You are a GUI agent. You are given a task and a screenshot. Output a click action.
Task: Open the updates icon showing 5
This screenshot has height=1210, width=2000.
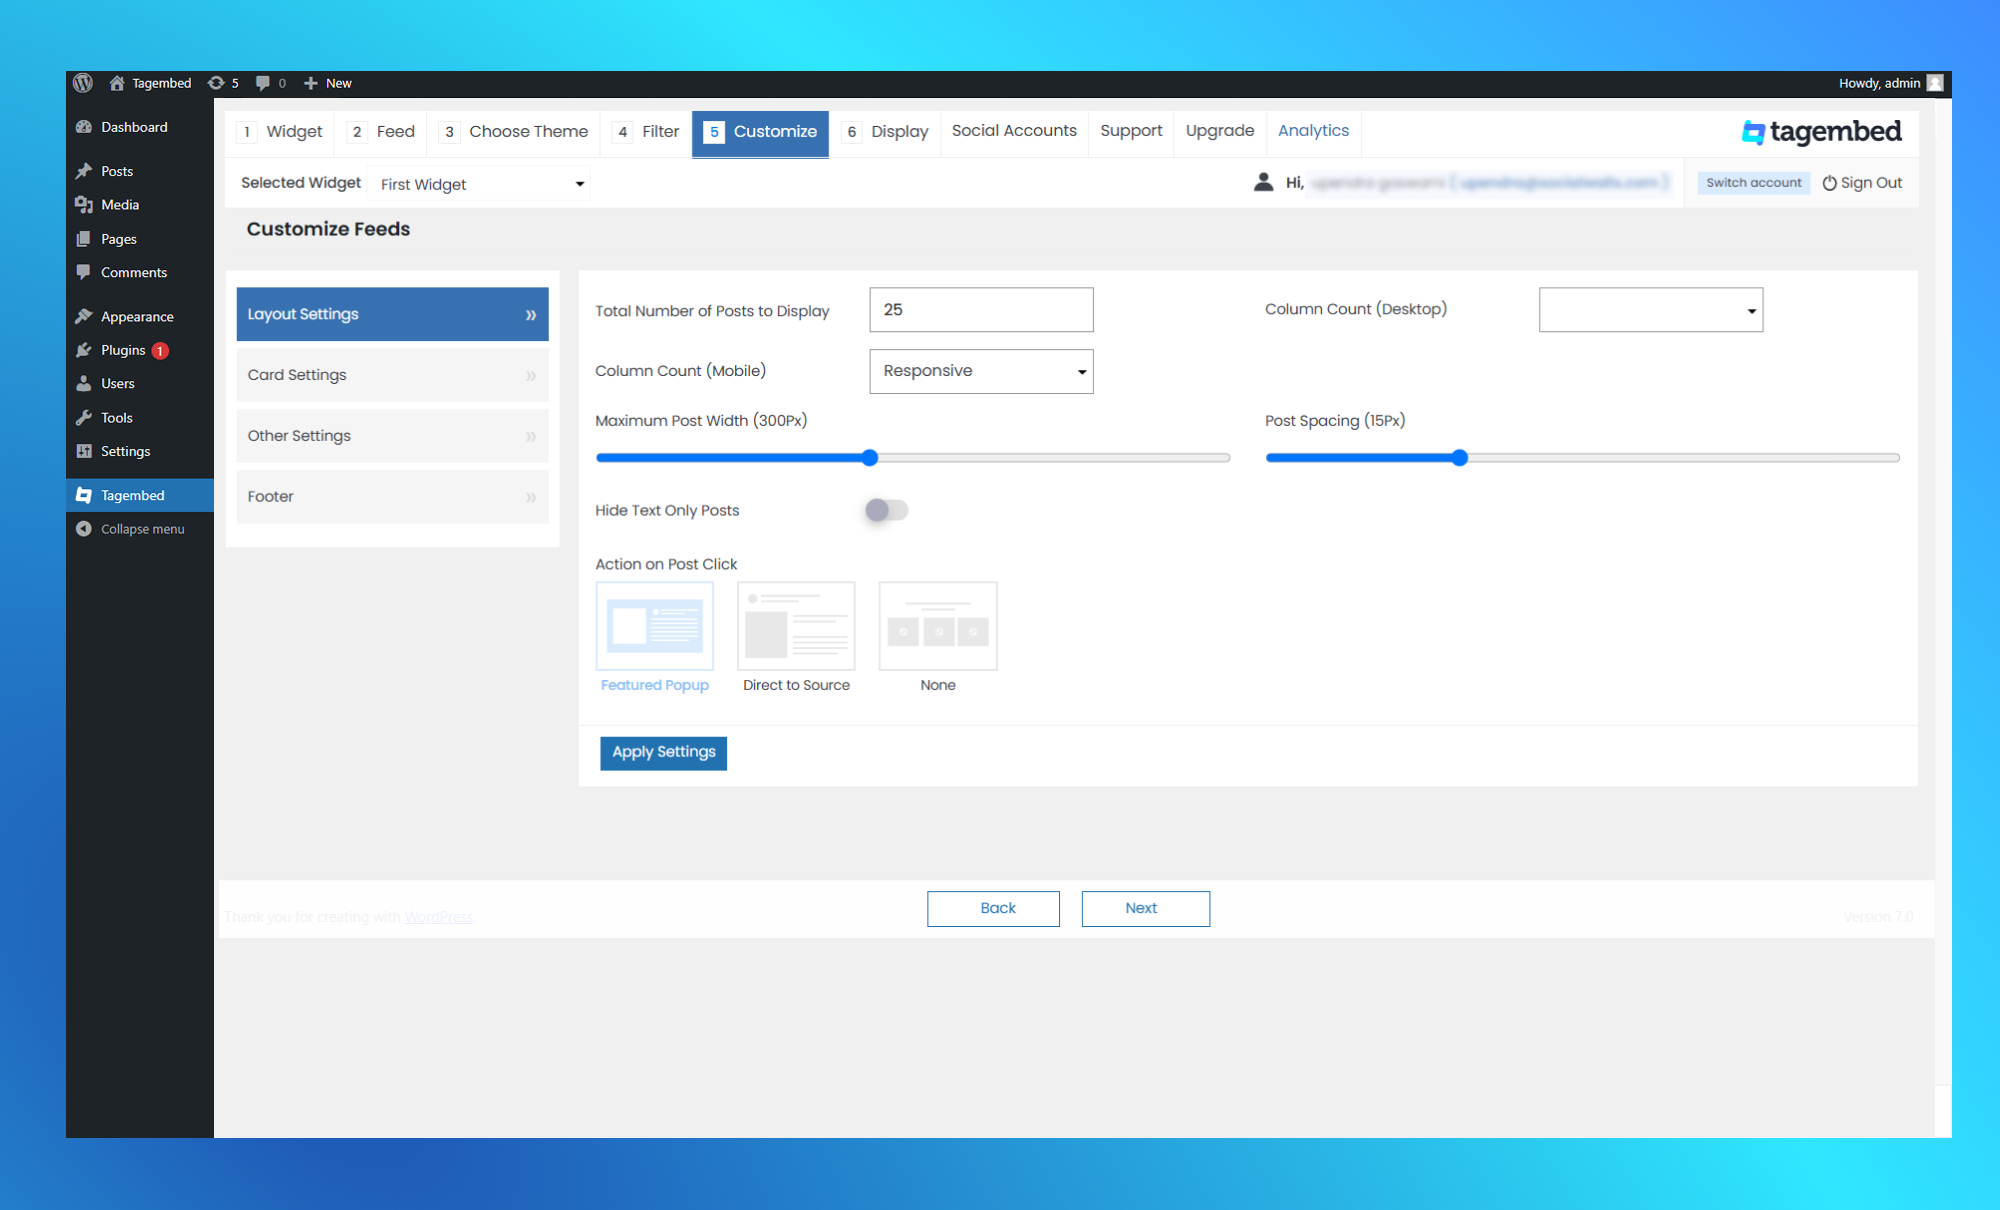click(216, 83)
